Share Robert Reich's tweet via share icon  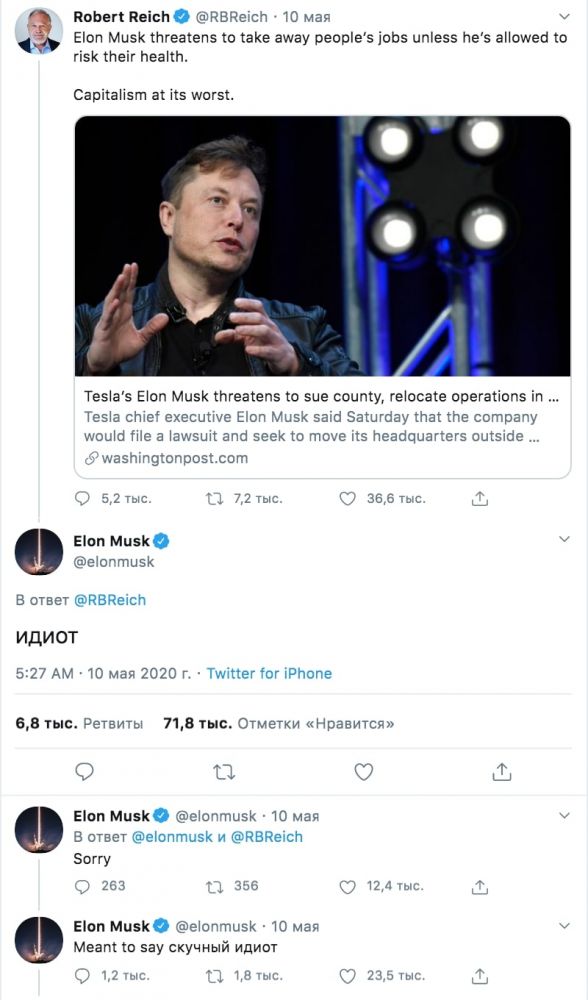point(480,499)
